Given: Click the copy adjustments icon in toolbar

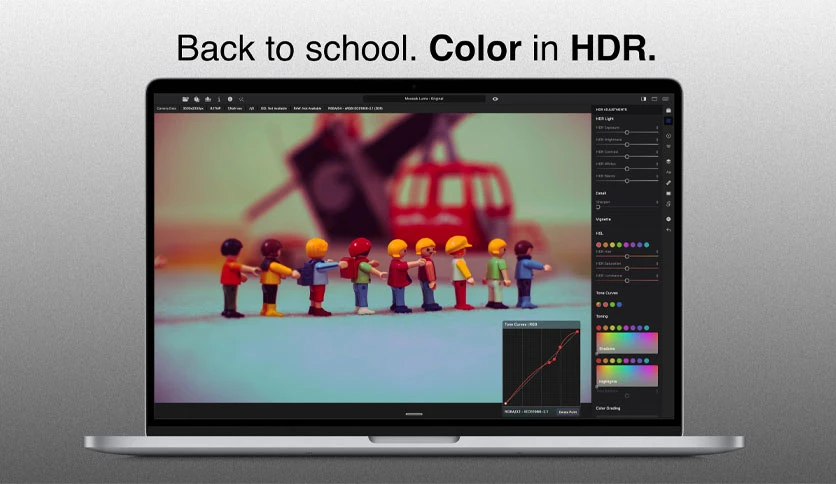Looking at the screenshot, I should click(x=197, y=99).
